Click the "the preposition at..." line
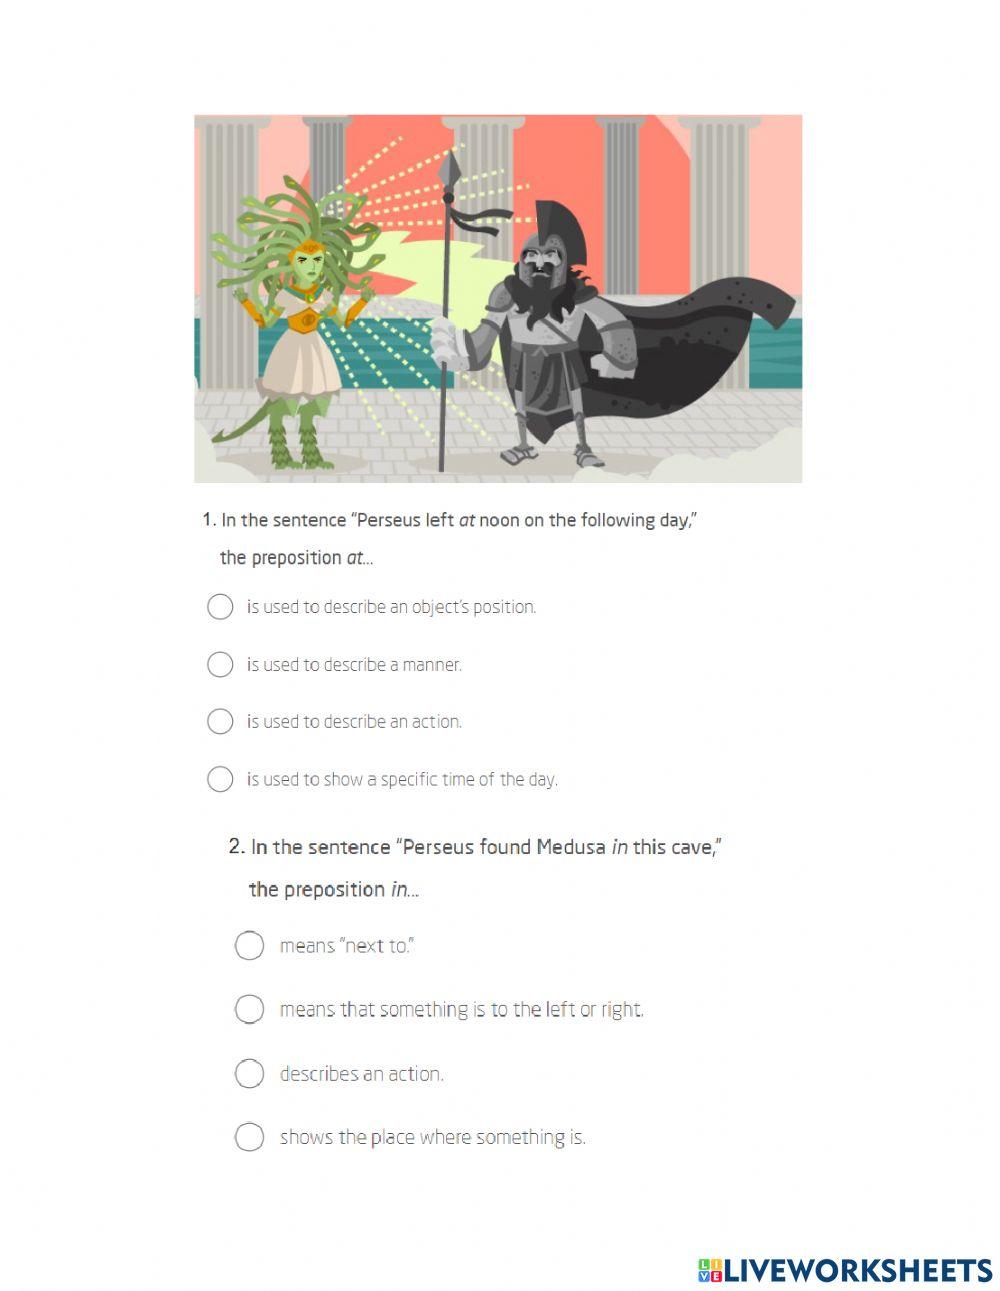Image resolution: width=1000 pixels, height=1291 pixels. [296, 558]
